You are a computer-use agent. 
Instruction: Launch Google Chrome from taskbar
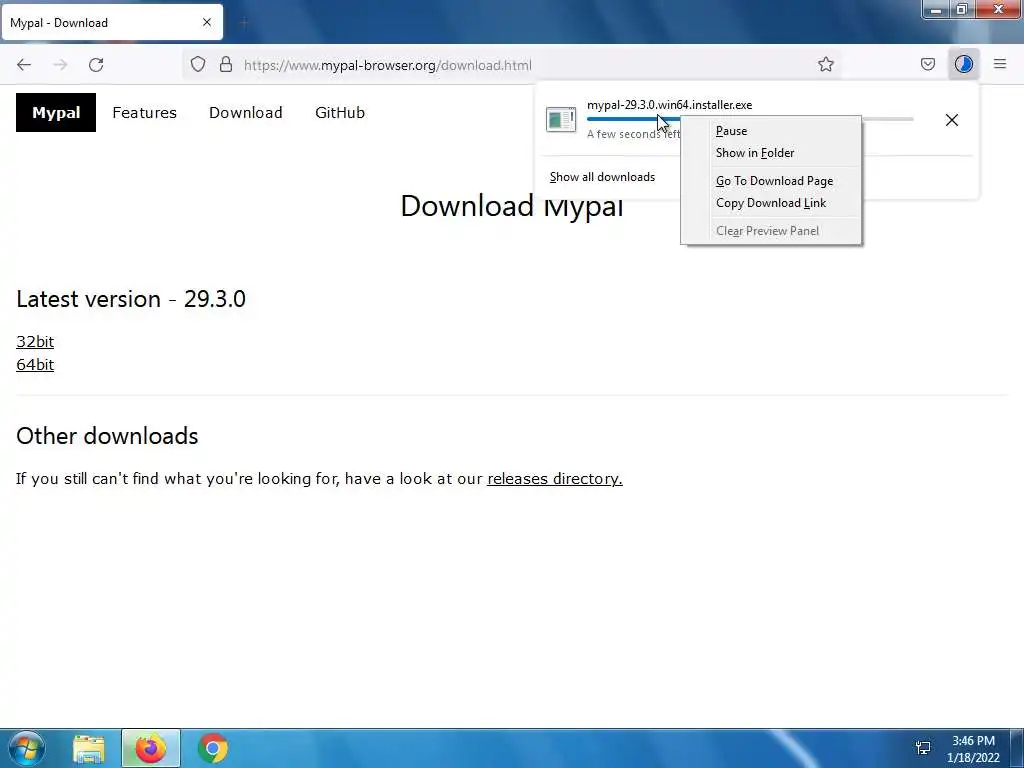[x=212, y=748]
